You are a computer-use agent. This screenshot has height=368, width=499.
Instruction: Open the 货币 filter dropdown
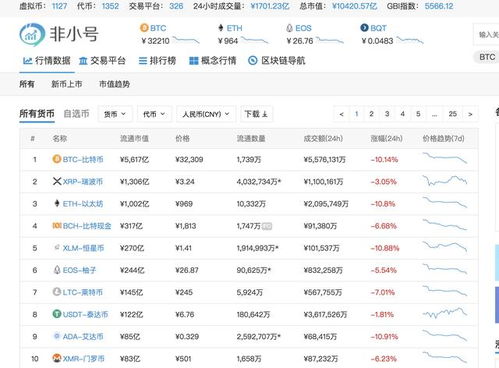point(115,114)
